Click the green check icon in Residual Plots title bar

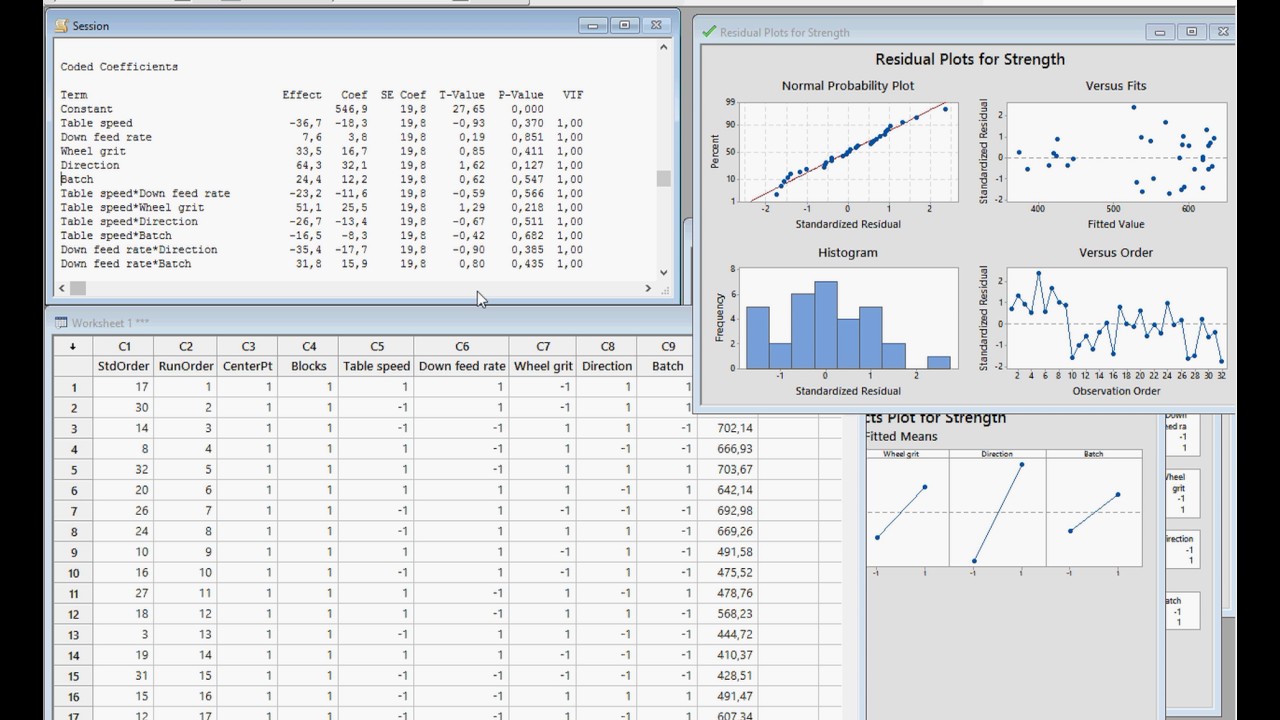coord(709,32)
